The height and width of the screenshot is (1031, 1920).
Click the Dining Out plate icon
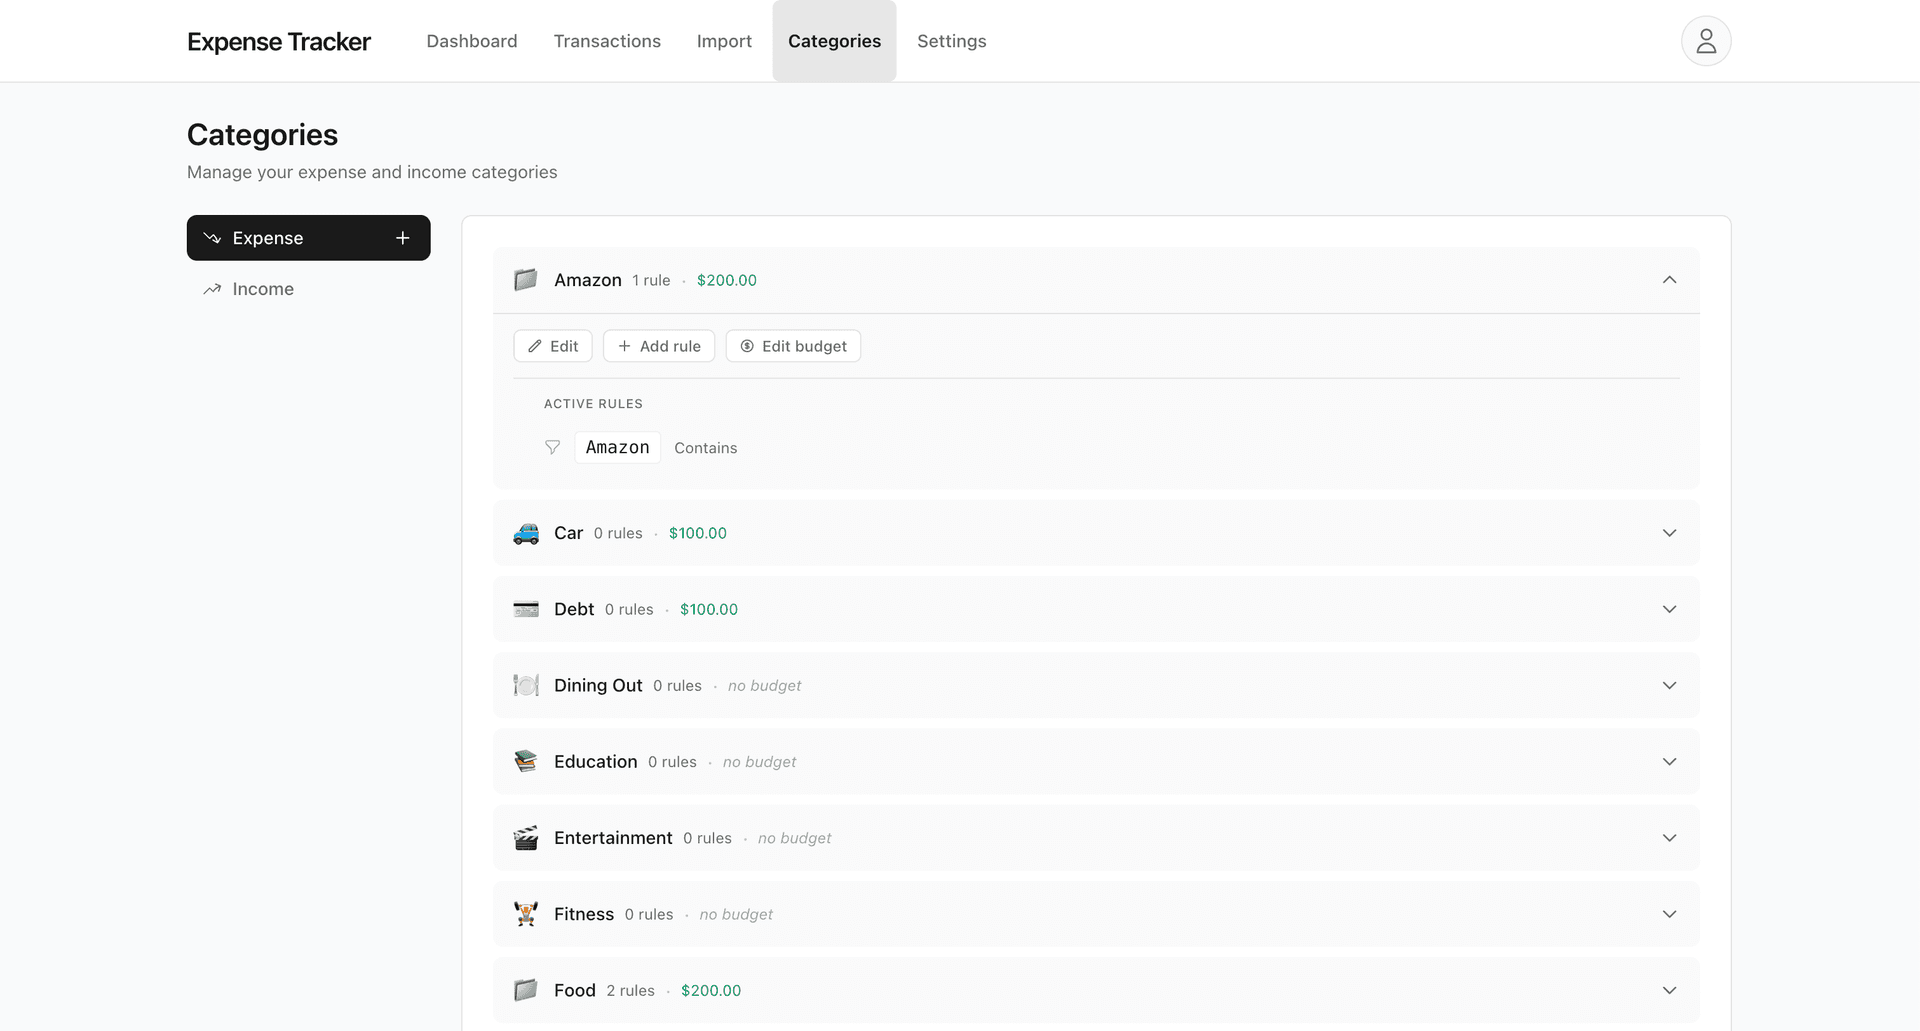[x=525, y=685]
